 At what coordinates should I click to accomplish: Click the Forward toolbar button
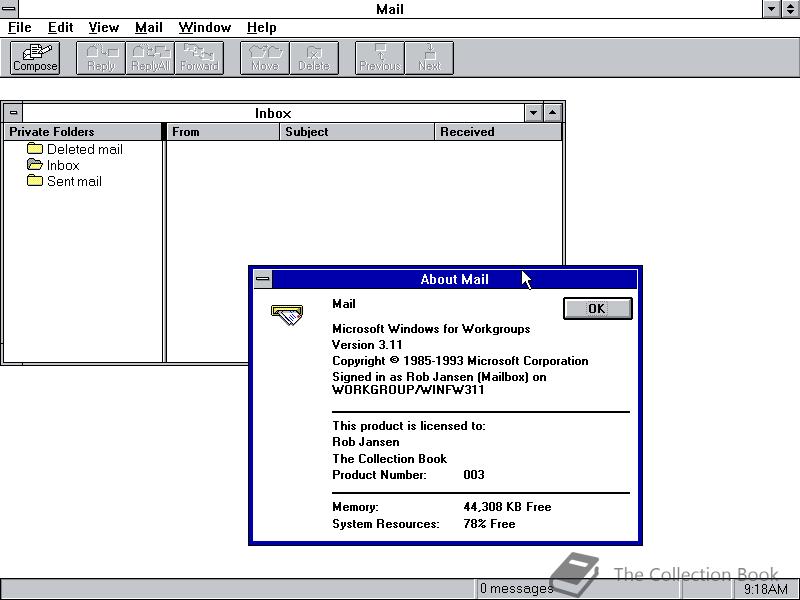(199, 58)
